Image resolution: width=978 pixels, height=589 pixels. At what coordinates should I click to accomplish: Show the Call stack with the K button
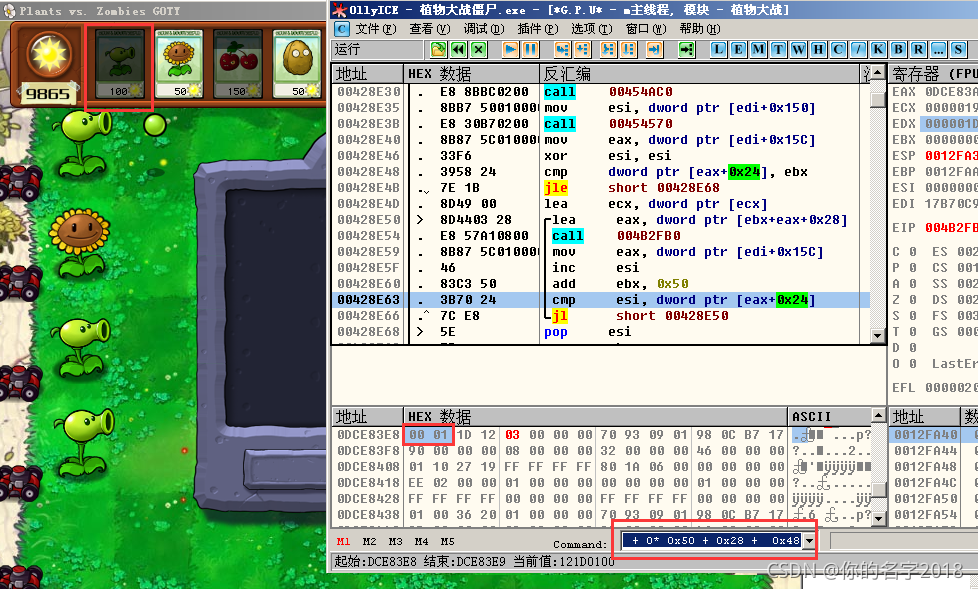[x=878, y=49]
